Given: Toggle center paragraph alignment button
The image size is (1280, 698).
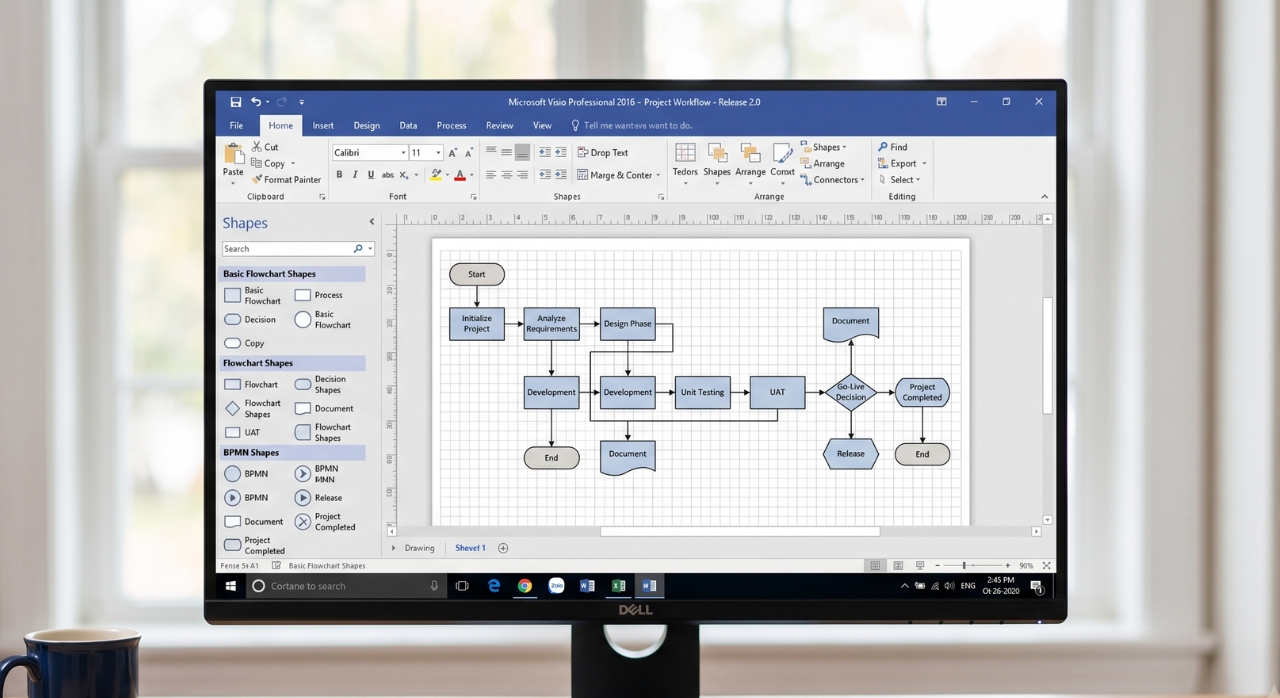Looking at the screenshot, I should tap(507, 175).
